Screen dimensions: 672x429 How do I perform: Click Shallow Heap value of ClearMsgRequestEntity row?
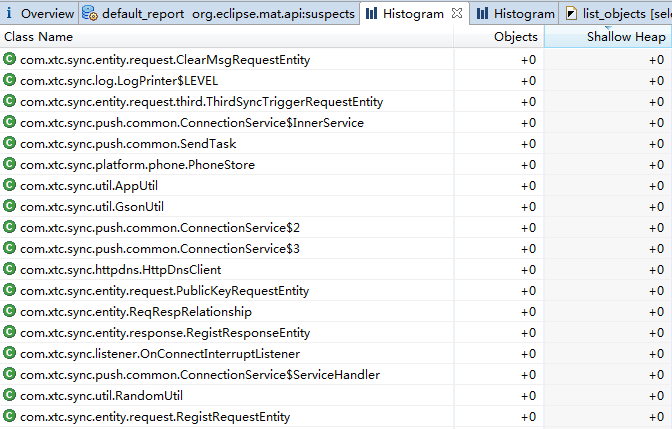(x=657, y=60)
